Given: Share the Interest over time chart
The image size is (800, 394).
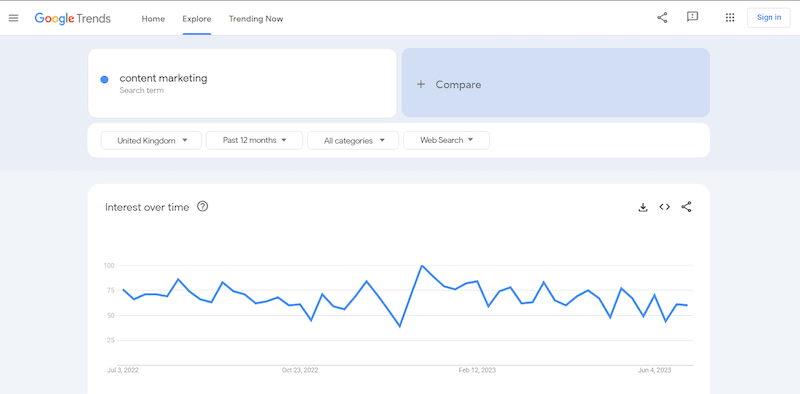Looking at the screenshot, I should pos(686,207).
